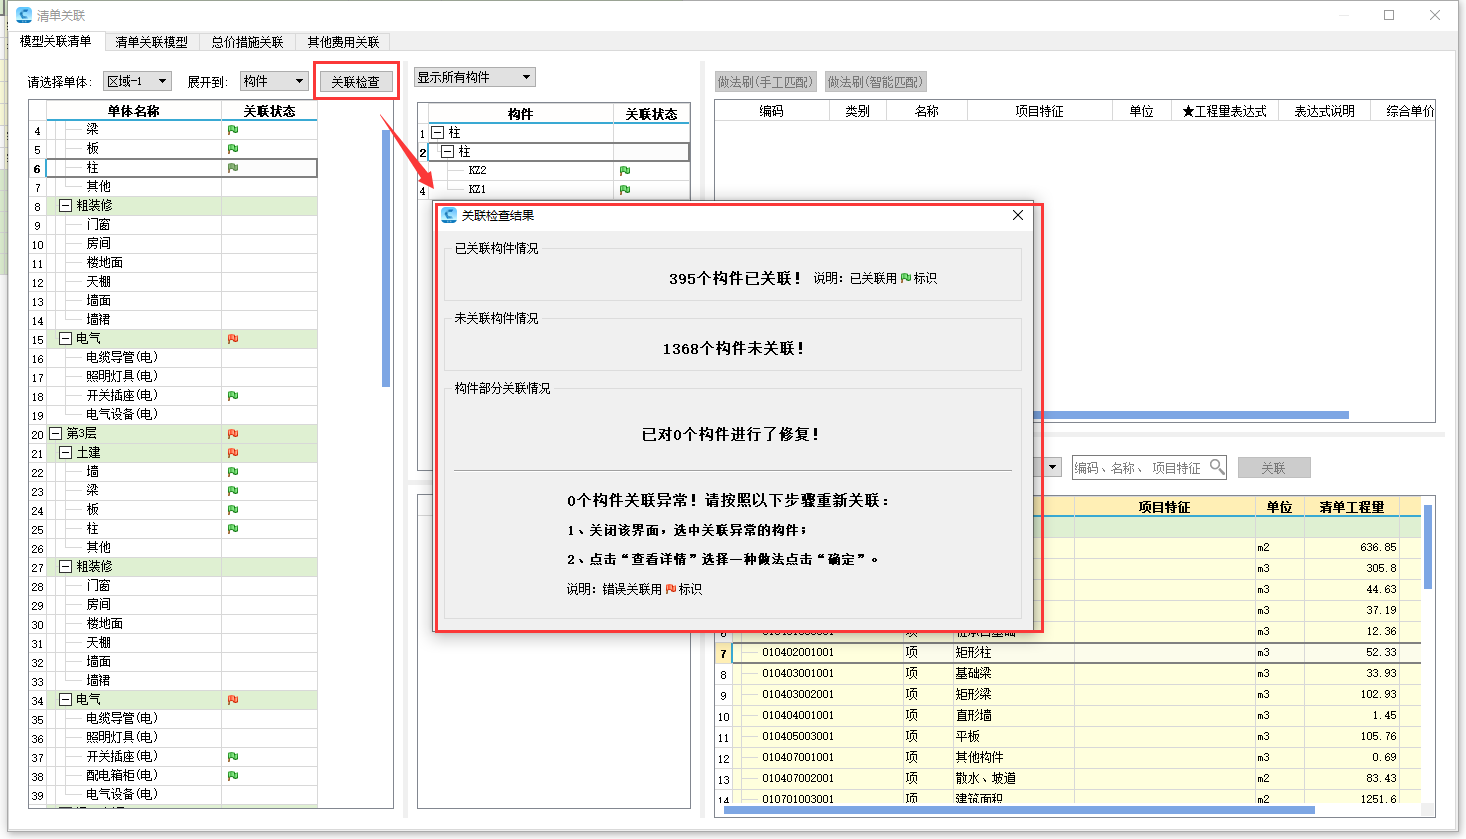Click the 清单工程量 column header
The width and height of the screenshot is (1466, 839).
click(x=1352, y=507)
